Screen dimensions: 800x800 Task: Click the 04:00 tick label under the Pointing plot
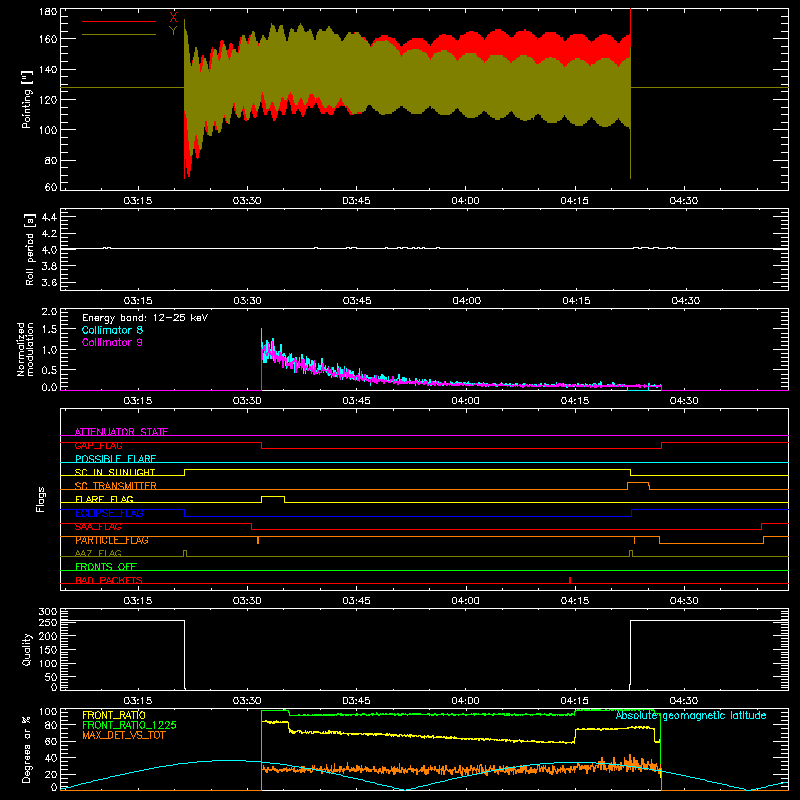(x=465, y=201)
